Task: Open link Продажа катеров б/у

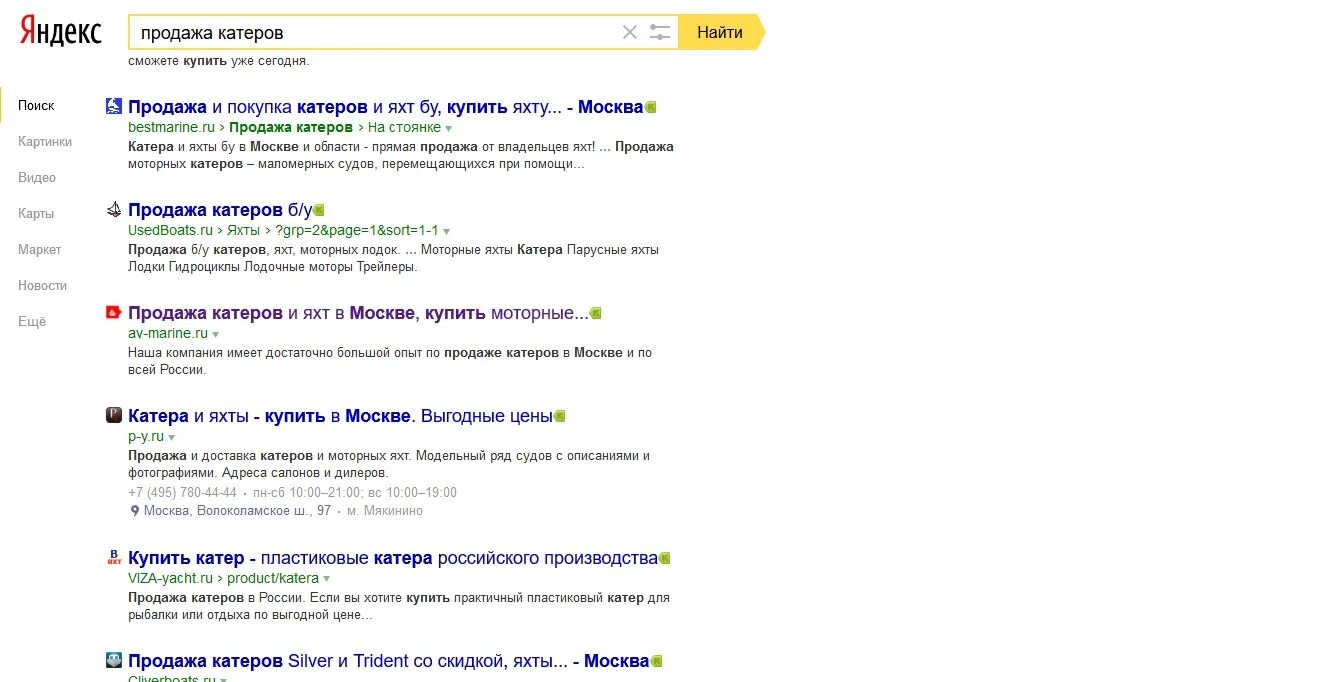Action: tap(220, 210)
